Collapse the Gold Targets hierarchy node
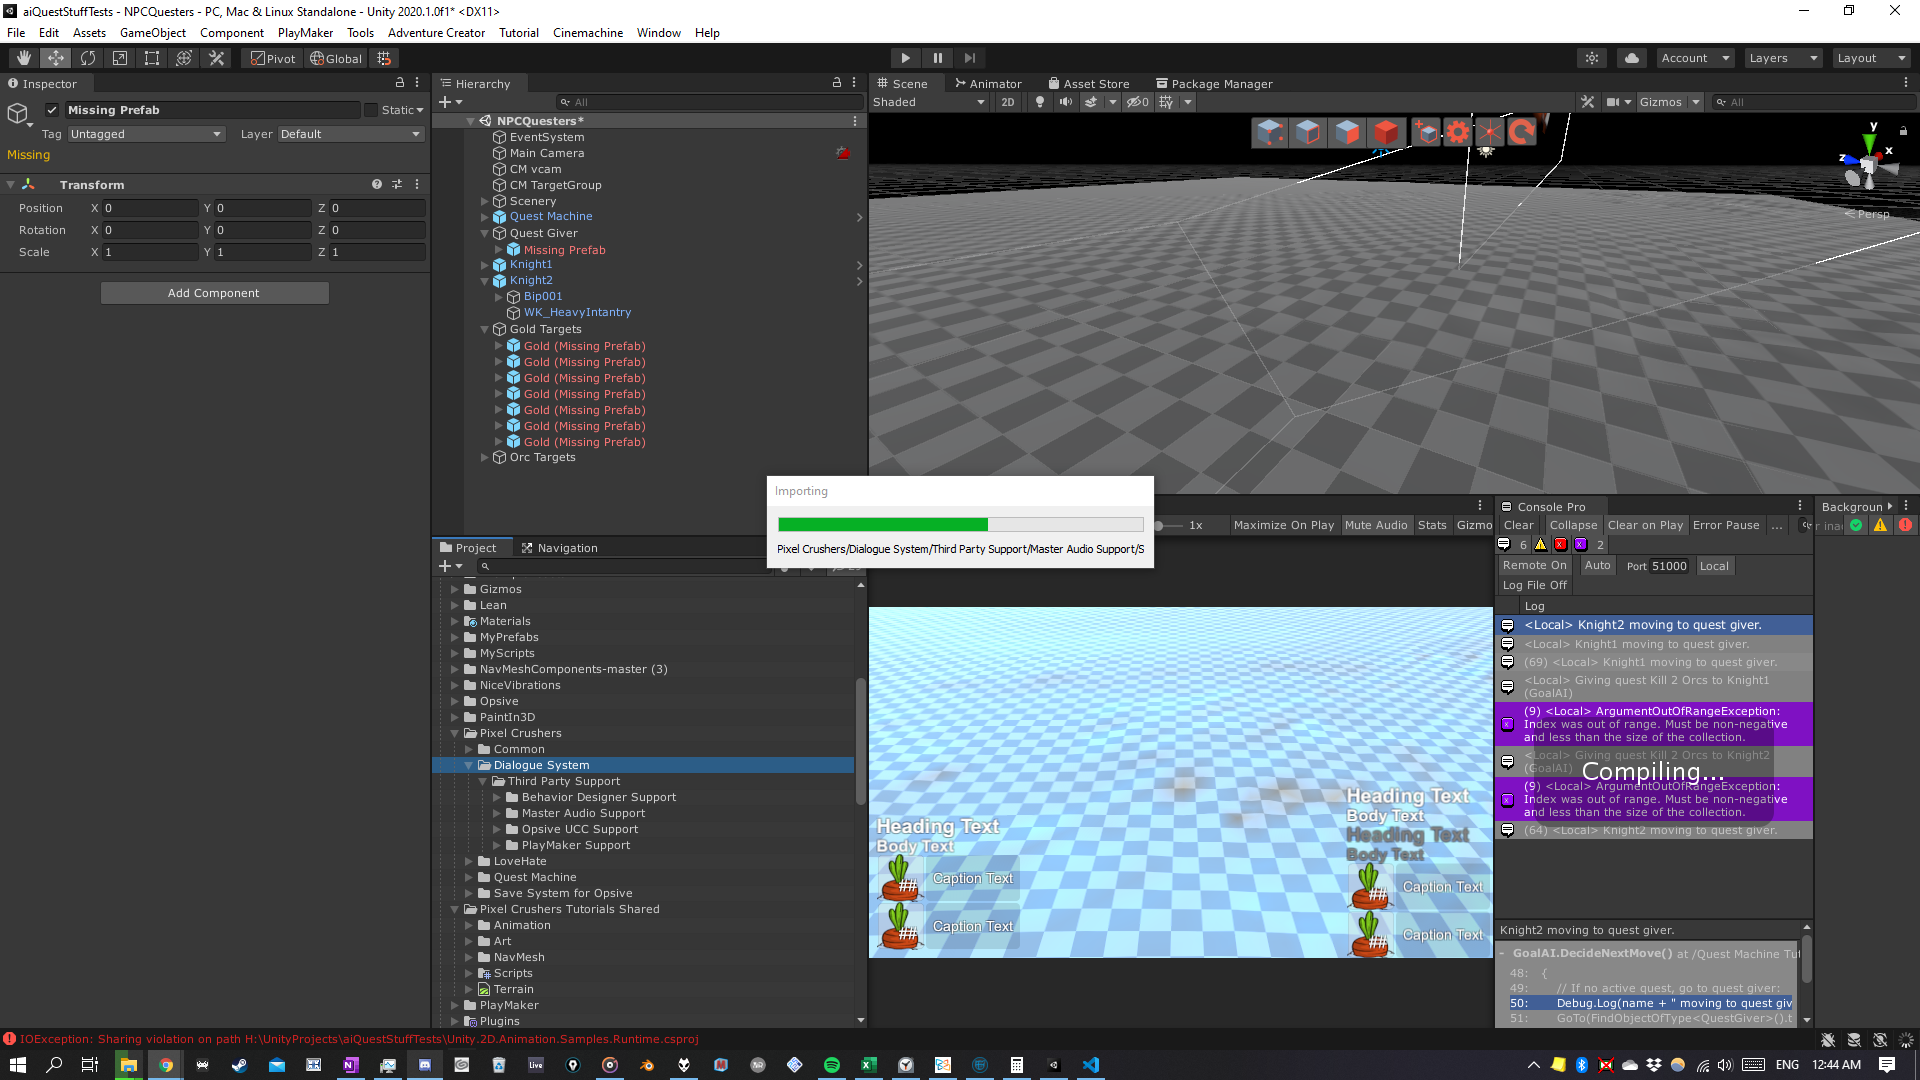 pos(485,329)
